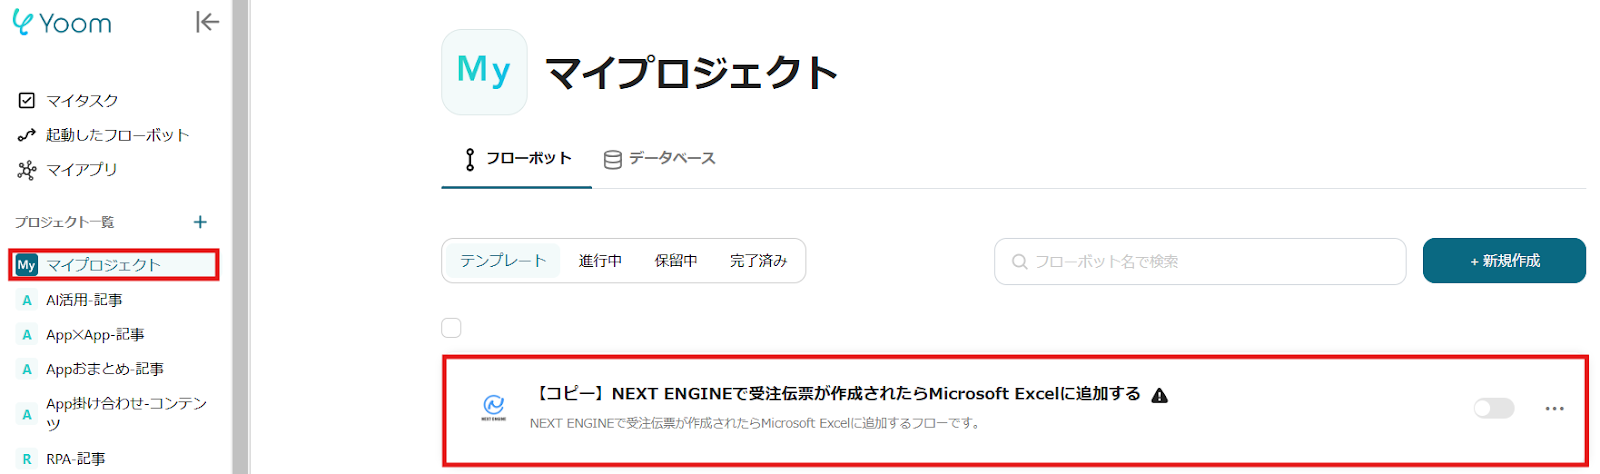Open AI活用-記事 project

pyautogui.click(x=84, y=300)
